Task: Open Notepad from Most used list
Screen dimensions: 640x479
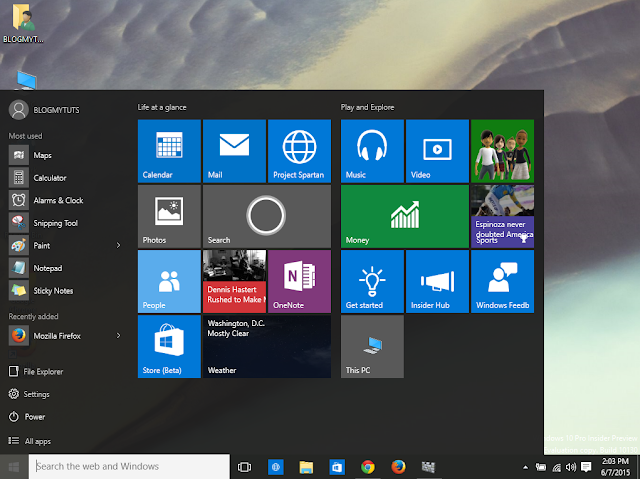Action: [65, 268]
